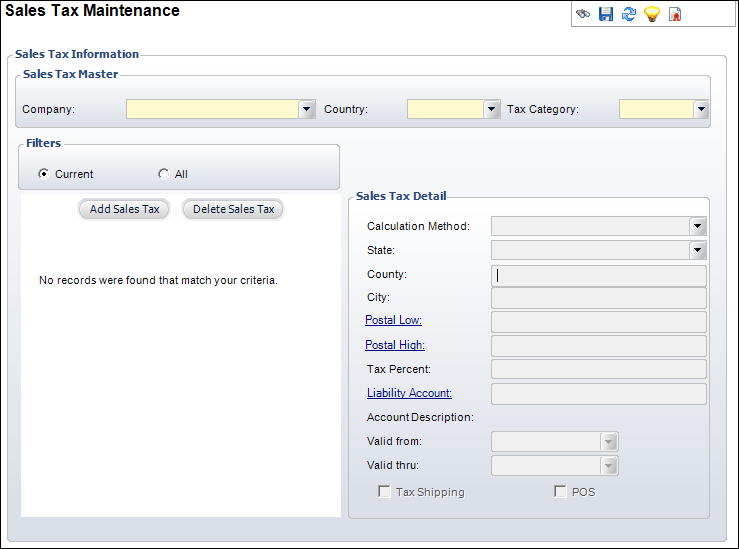The height and width of the screenshot is (549, 739).
Task: Open the Tax Category dropdown
Action: pyautogui.click(x=701, y=109)
